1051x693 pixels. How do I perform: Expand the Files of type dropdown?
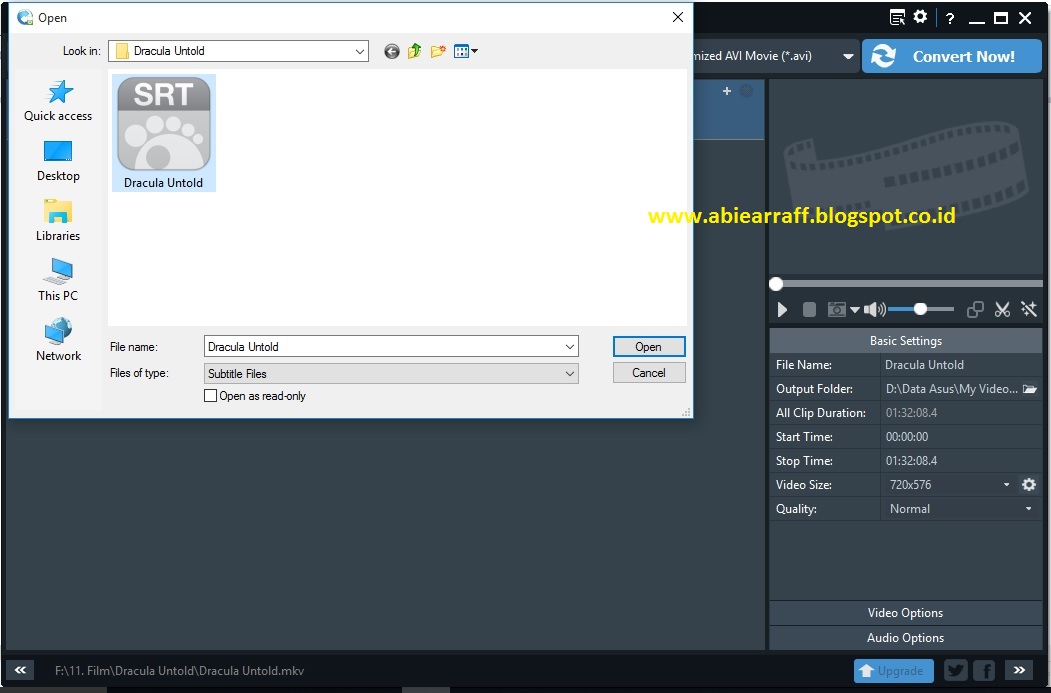(x=567, y=372)
